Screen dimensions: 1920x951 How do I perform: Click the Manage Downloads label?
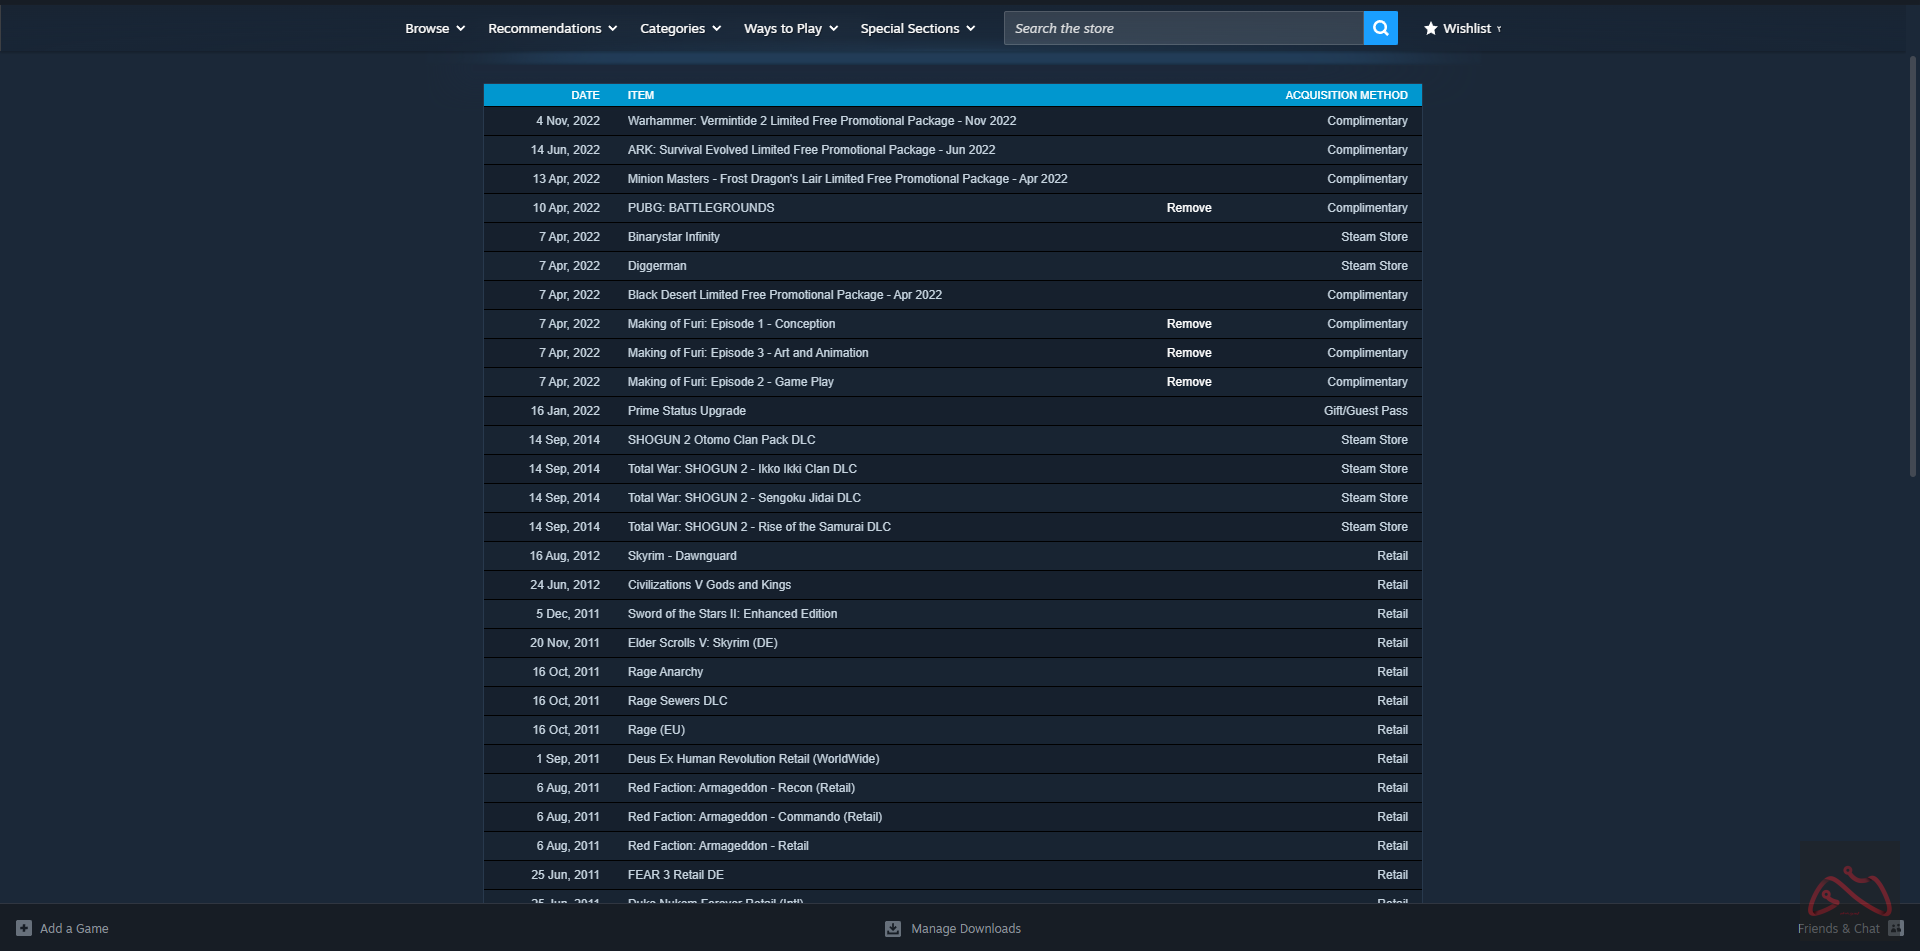coord(965,929)
